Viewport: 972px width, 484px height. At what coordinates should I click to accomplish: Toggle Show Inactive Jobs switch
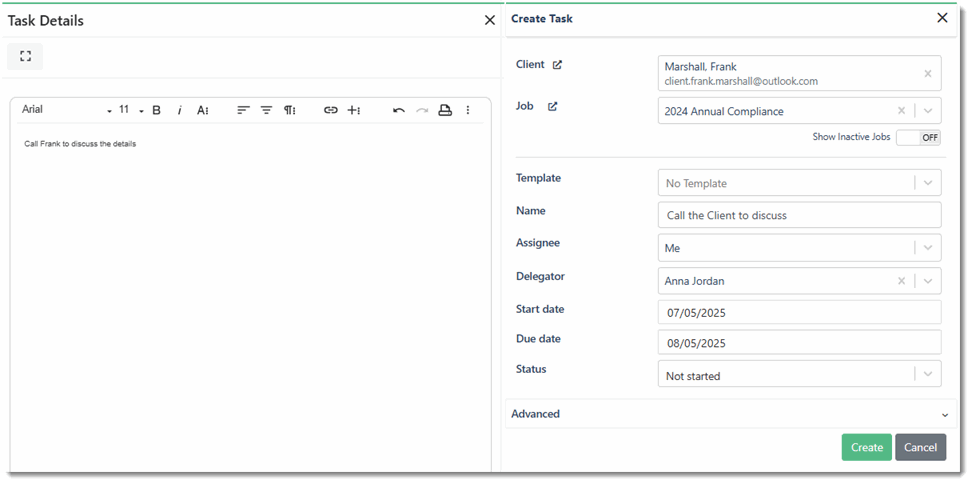pos(919,138)
